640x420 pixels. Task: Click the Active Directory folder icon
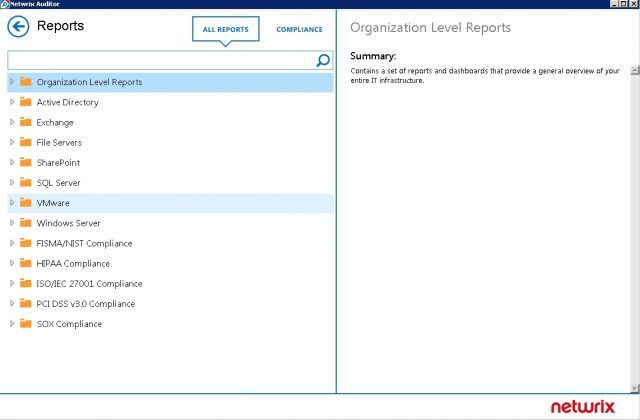click(26, 102)
